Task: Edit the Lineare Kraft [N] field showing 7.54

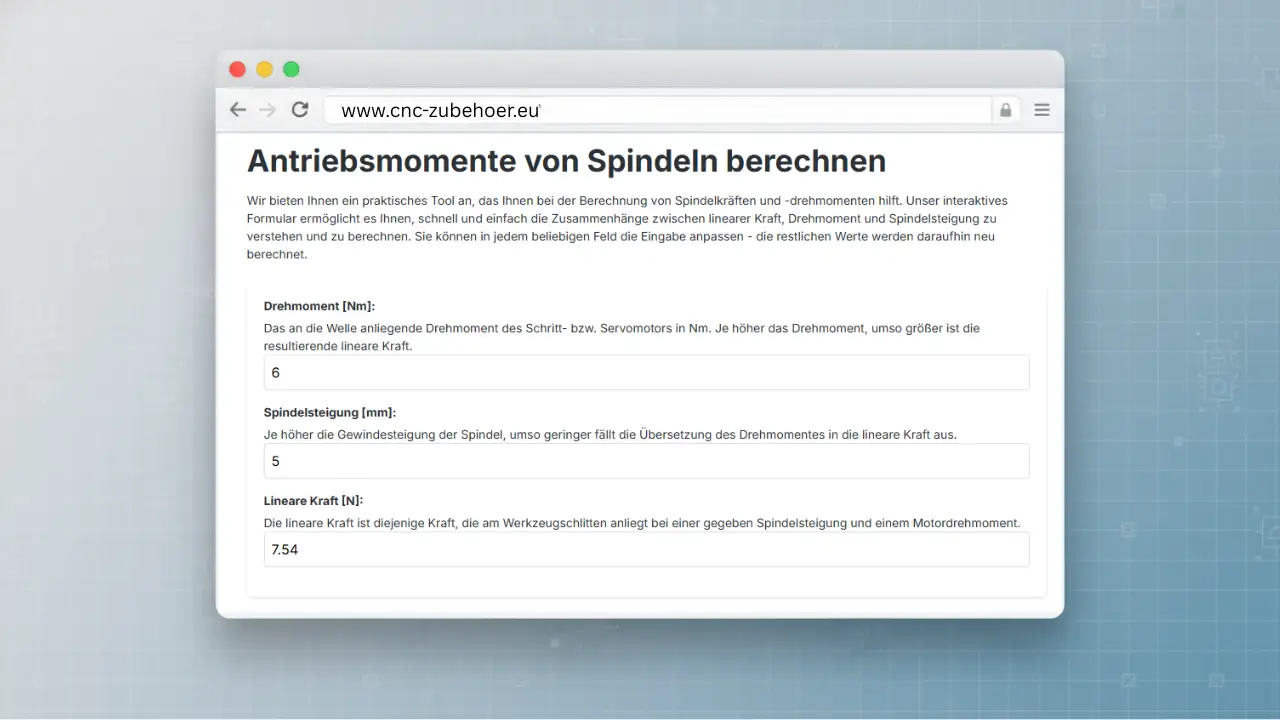Action: (646, 549)
